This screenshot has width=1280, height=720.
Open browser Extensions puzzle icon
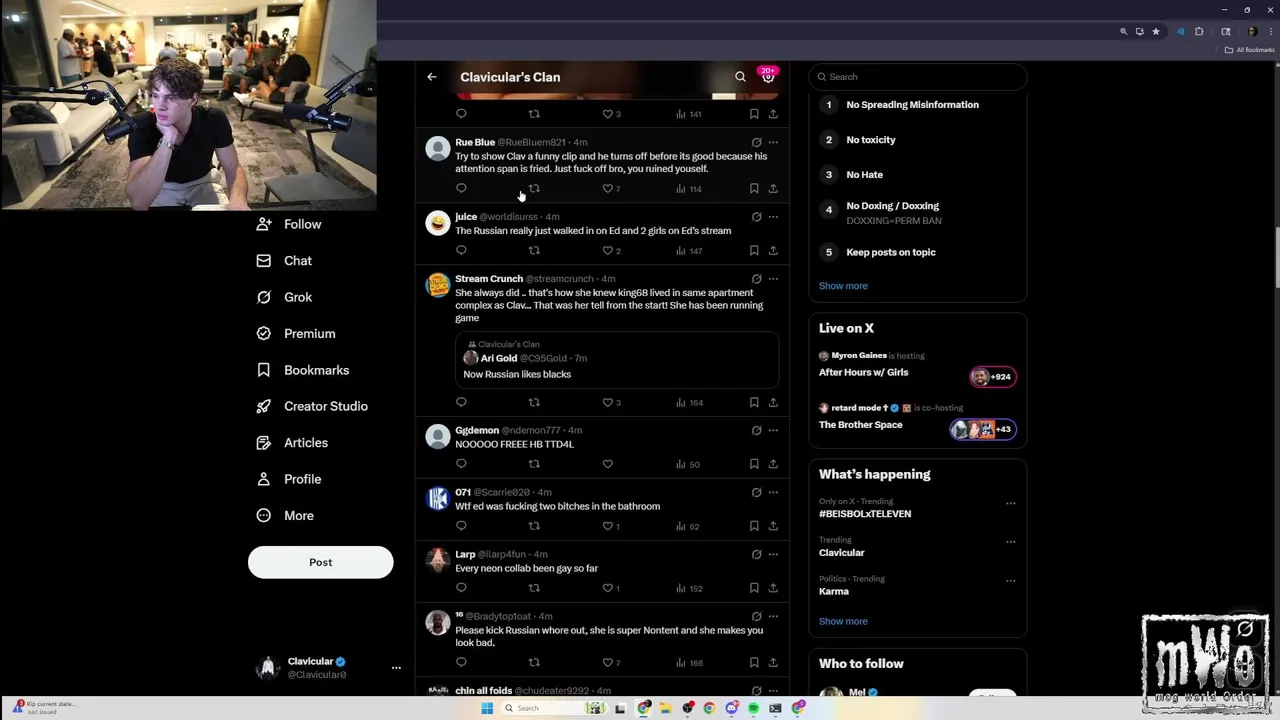click(x=1199, y=32)
